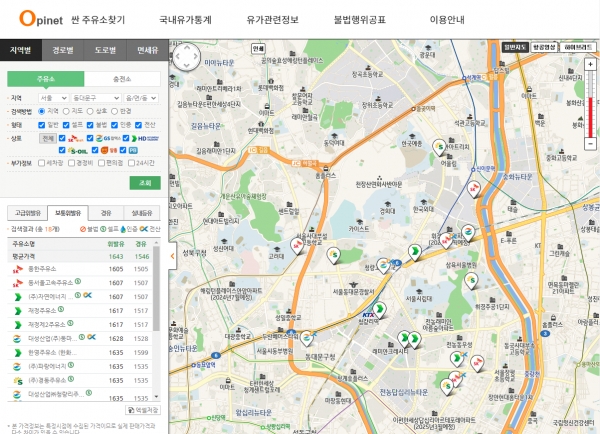
Task: Click the 전체 brand button
Action: point(48,138)
